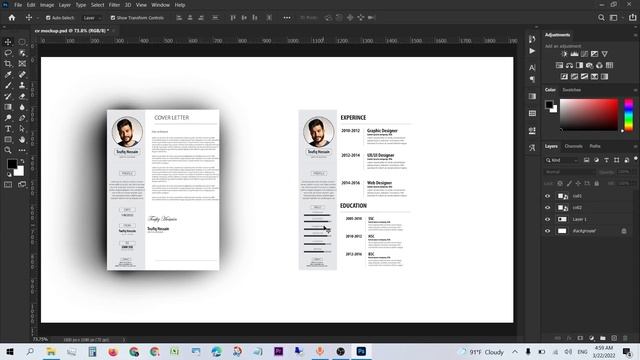The width and height of the screenshot is (640, 360).
Task: Delete the selected layer with the trash icon
Action: pyautogui.click(x=625, y=338)
